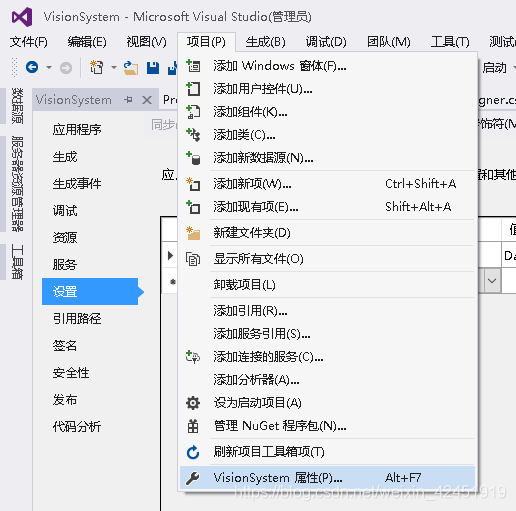Click the Add User Control icon
This screenshot has height=511, width=516.
point(193,89)
